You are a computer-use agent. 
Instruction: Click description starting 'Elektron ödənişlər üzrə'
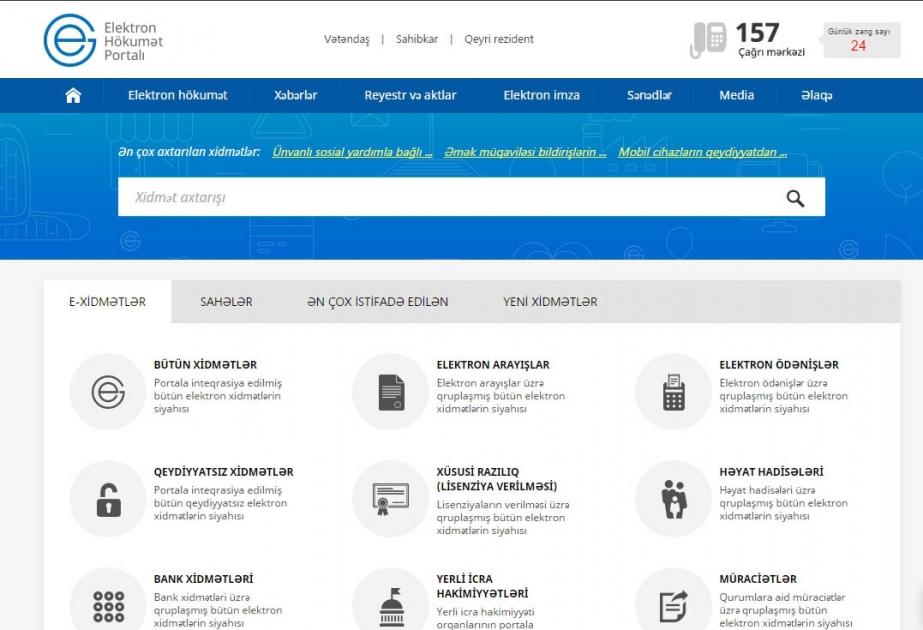click(x=783, y=396)
